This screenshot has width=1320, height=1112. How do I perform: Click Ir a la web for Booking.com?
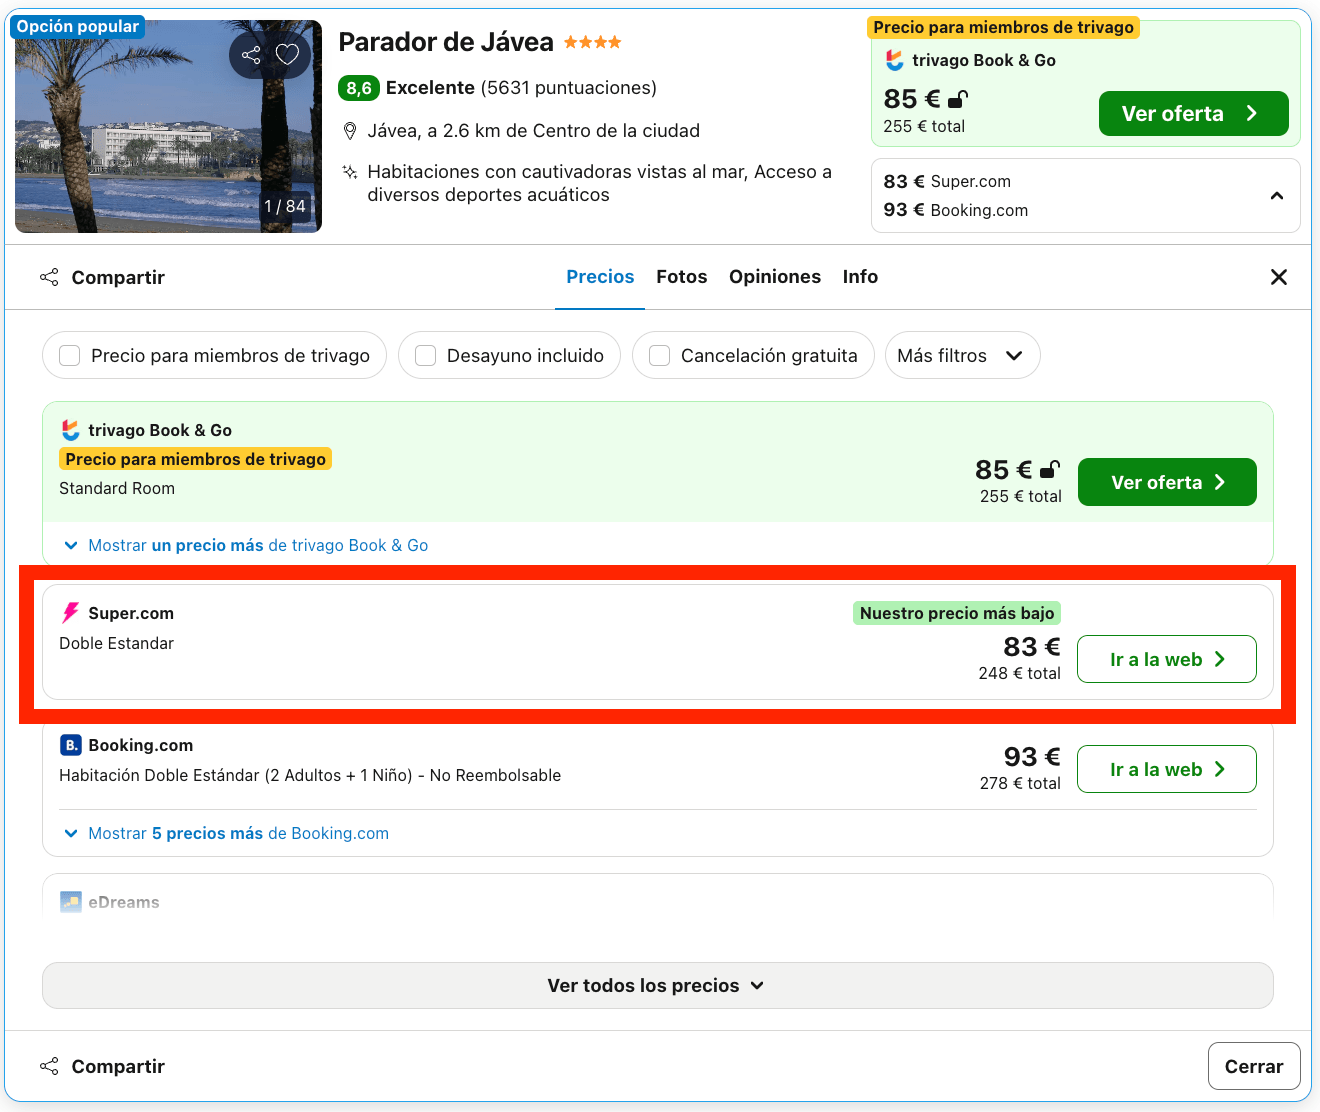pos(1167,769)
